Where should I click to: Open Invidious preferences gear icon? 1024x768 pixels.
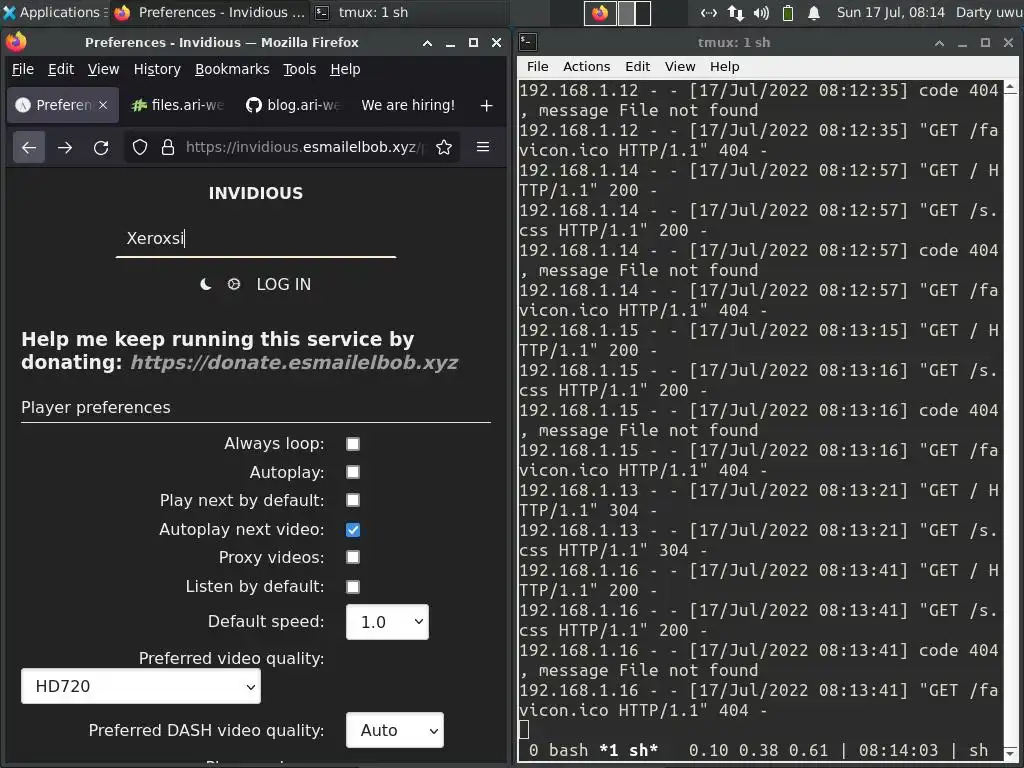234,284
